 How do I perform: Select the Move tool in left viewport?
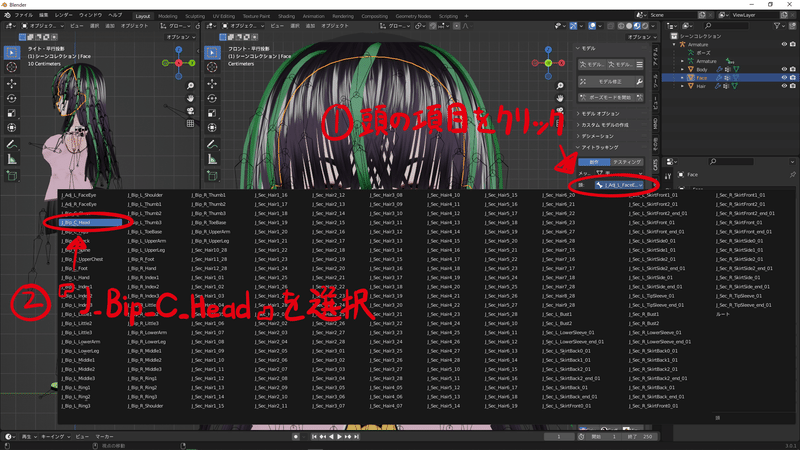[x=12, y=83]
